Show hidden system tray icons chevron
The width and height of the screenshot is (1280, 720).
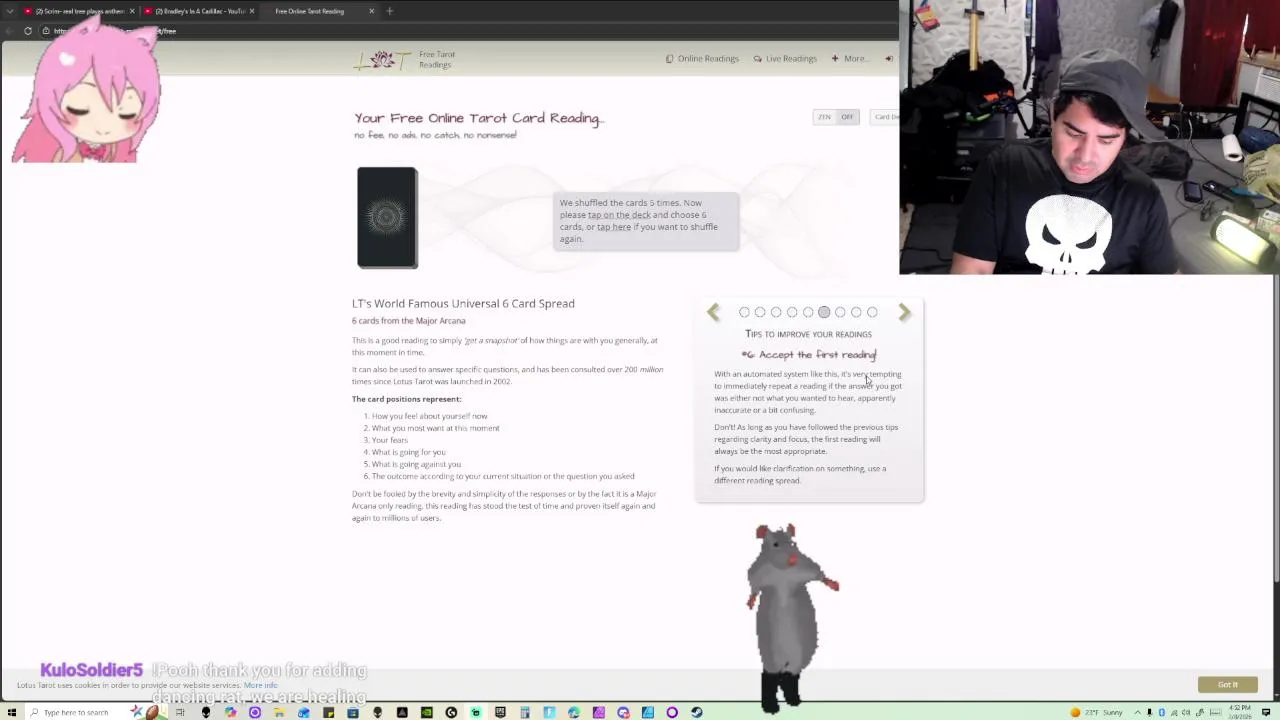pyautogui.click(x=1139, y=712)
